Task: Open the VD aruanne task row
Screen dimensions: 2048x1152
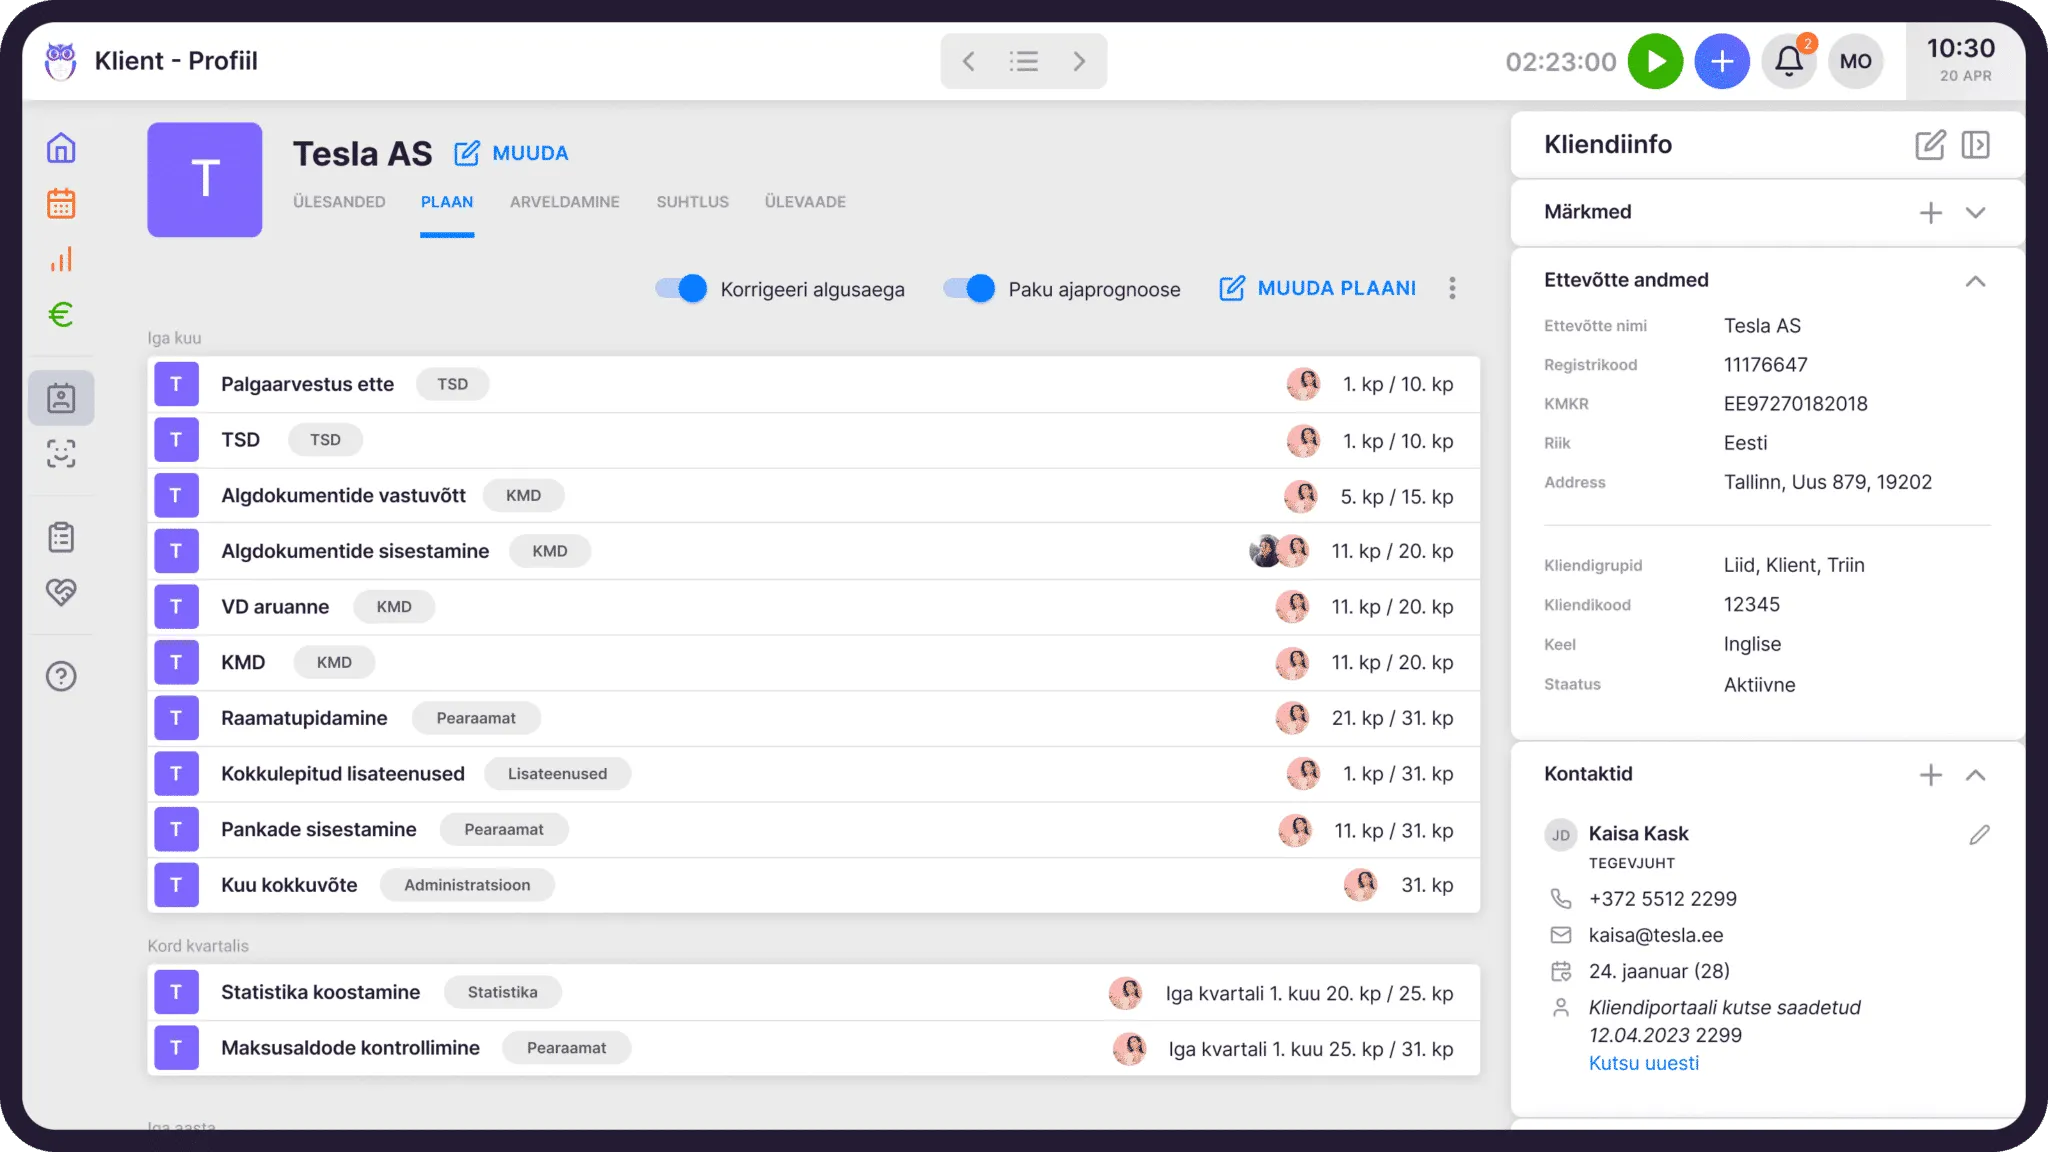Action: click(x=814, y=607)
